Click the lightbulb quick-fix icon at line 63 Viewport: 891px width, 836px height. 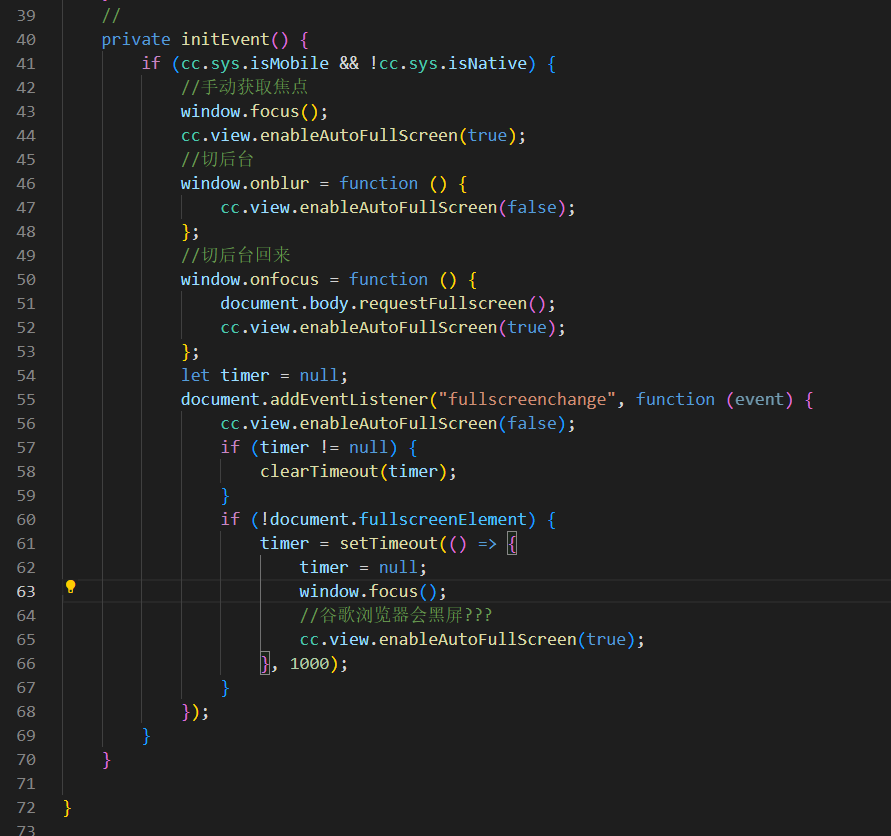tap(70, 587)
